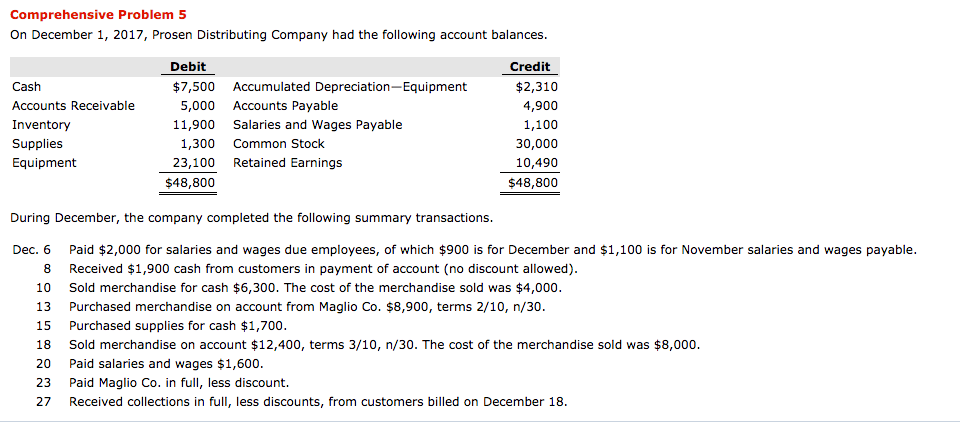Viewport: 960px width, 422px height.
Task: Click Accumulated Depreciation—Equipment label
Action: [349, 87]
